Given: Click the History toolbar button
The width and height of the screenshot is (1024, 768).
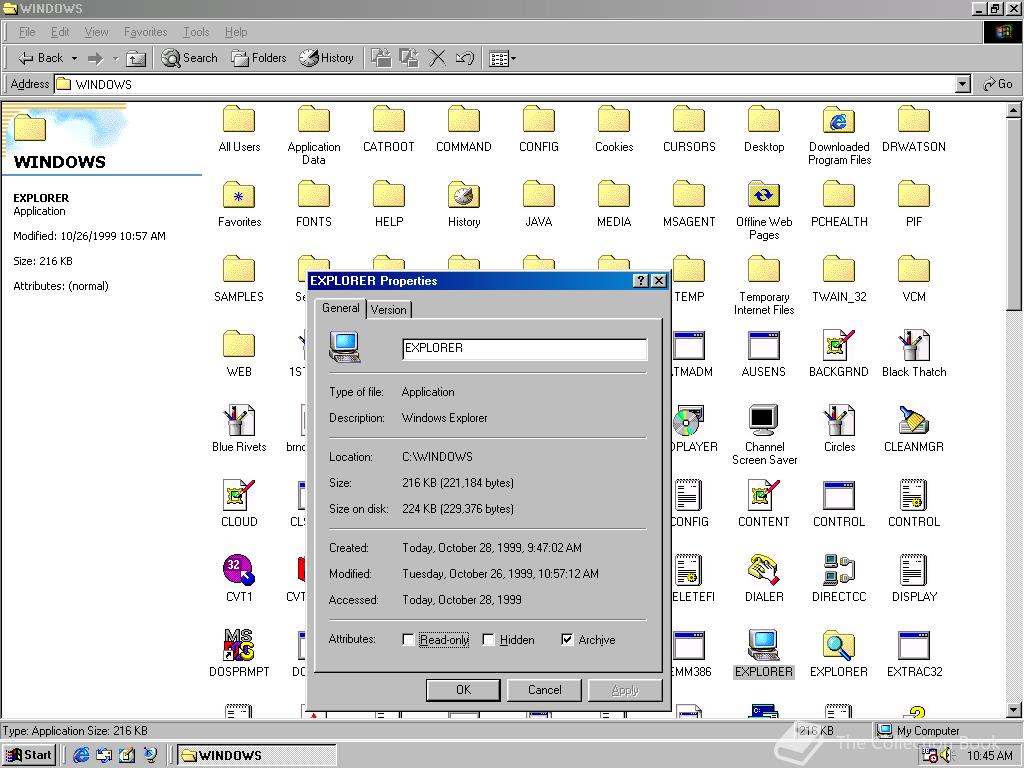Looking at the screenshot, I should 327,58.
